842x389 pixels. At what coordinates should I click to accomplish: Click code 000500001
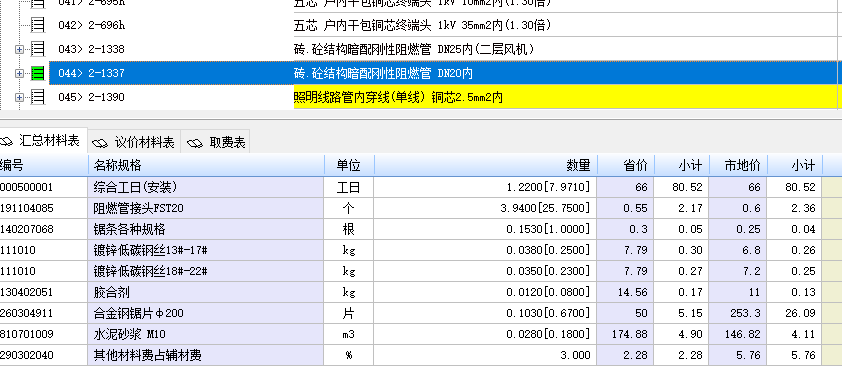pos(27,187)
